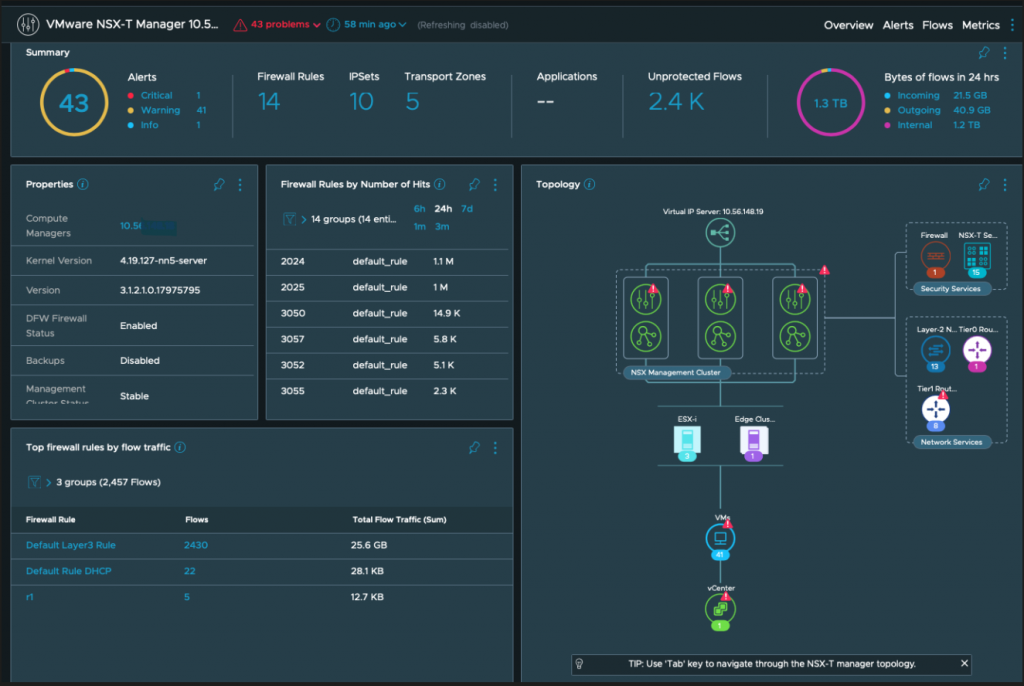The width and height of the screenshot is (1024, 686).
Task: Click the Tier1 Router icon in Network Services
Action: coord(936,409)
